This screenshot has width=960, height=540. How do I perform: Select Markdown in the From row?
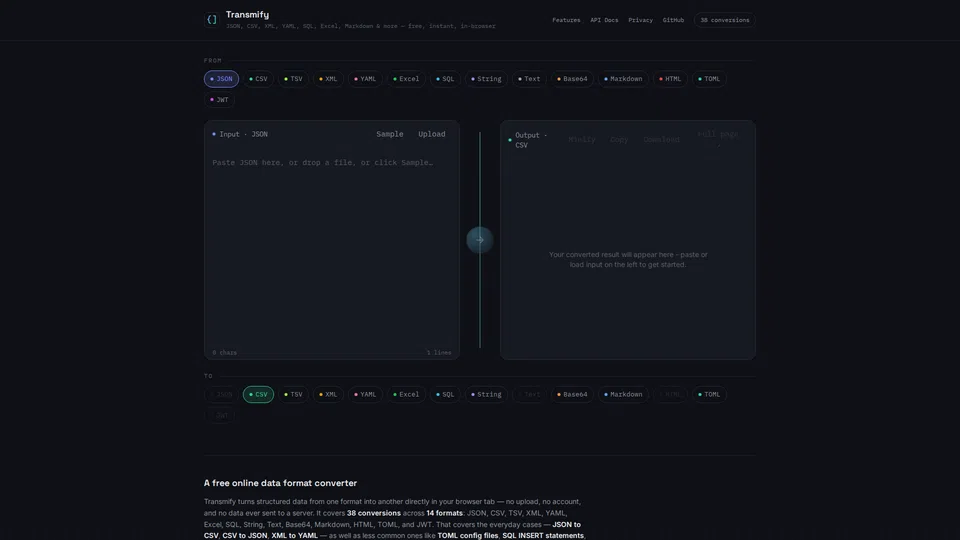click(623, 79)
